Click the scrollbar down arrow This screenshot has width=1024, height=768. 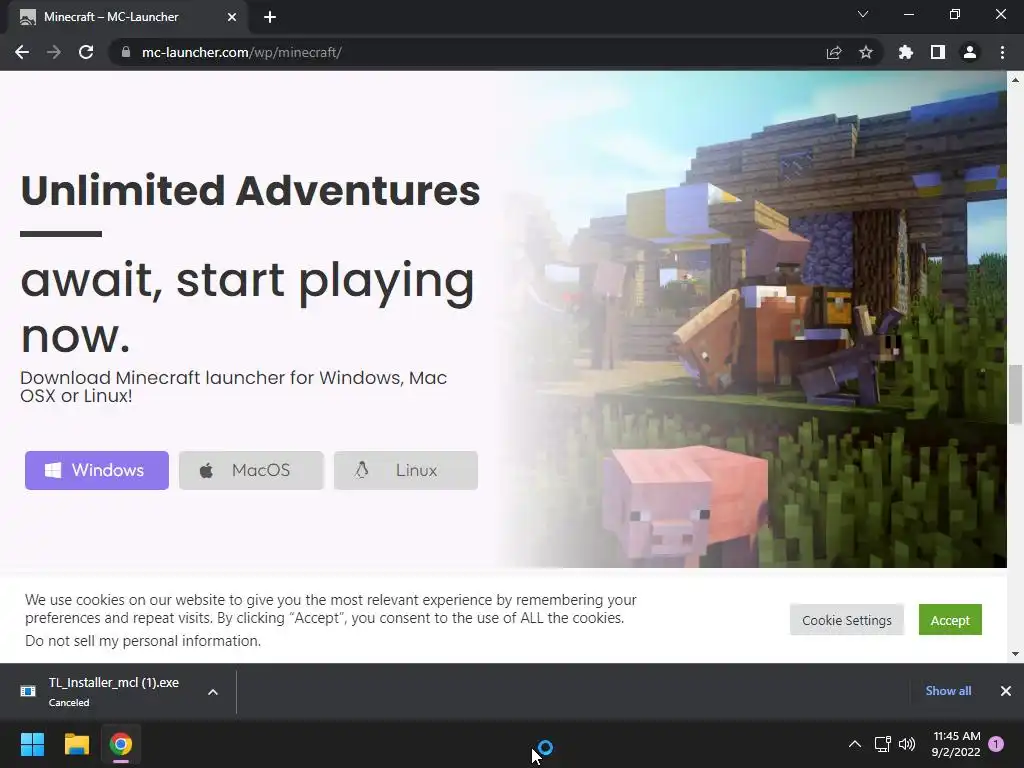coord(1015,654)
